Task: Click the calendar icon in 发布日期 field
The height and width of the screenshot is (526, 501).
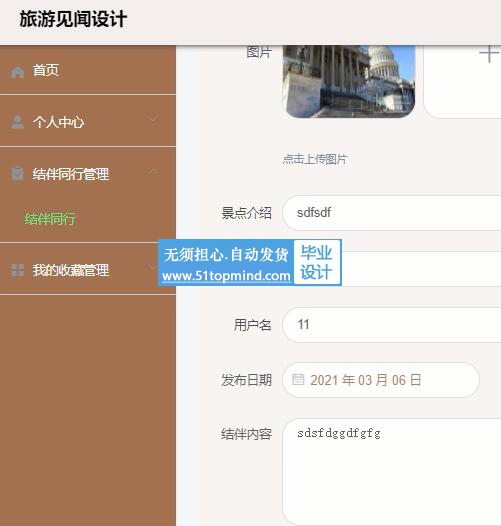Action: coord(298,380)
